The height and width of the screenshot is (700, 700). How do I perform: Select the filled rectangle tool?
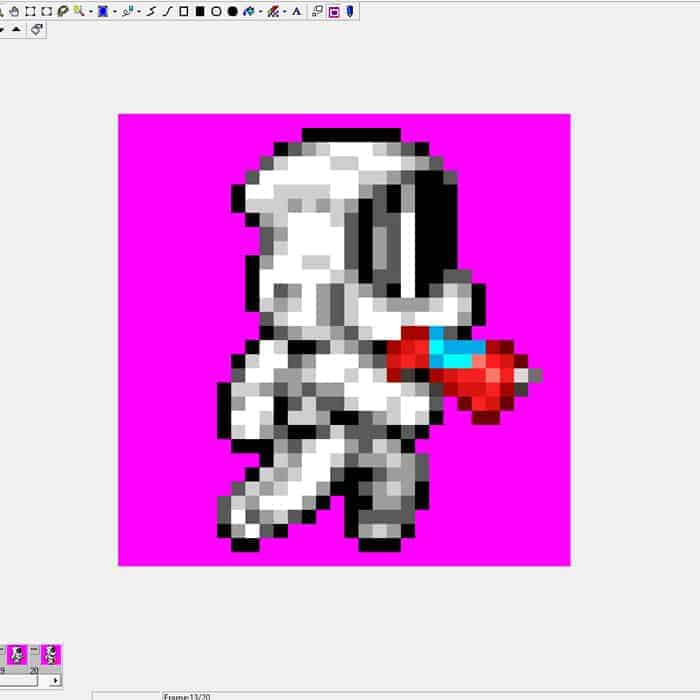tap(200, 12)
